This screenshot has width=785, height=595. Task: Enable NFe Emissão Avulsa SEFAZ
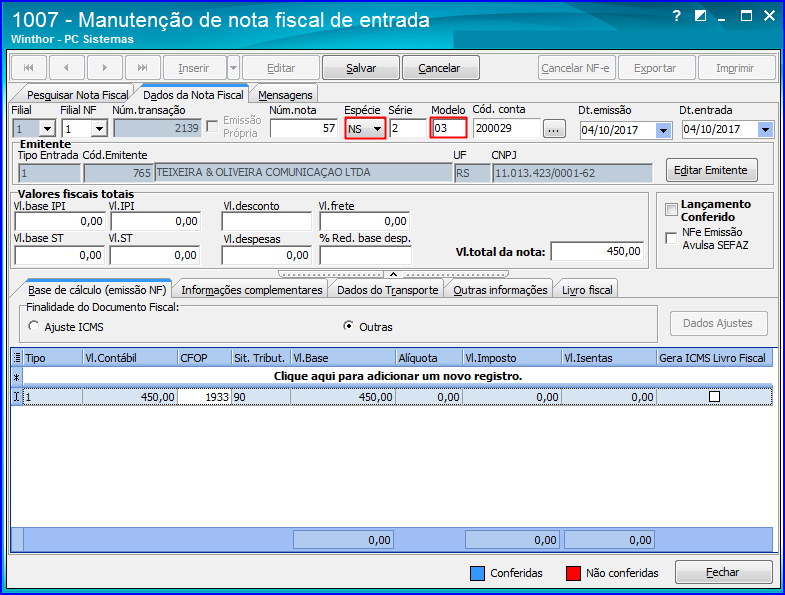[671, 238]
